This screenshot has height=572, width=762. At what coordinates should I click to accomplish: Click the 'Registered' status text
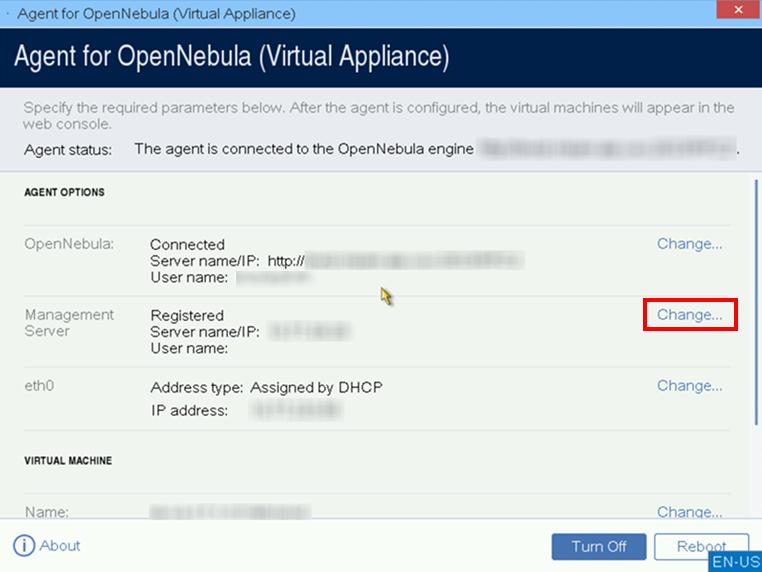click(x=187, y=315)
